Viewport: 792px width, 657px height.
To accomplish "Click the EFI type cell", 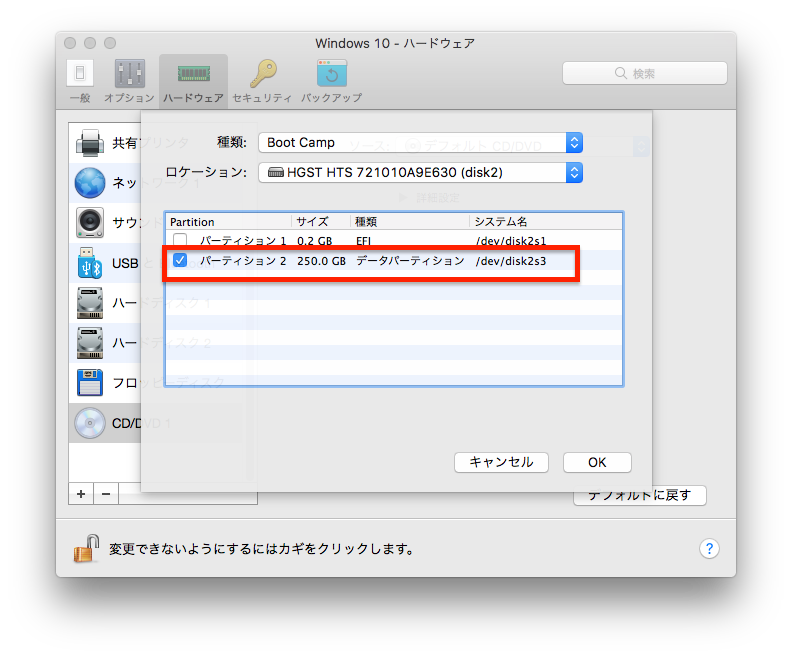I will click(x=363, y=241).
